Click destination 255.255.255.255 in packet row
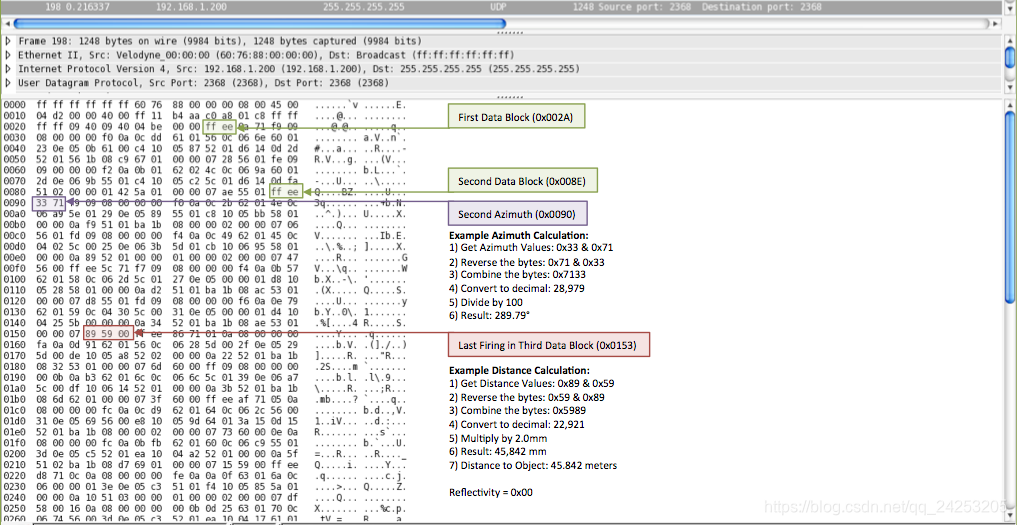1017x525 pixels. [x=363, y=7]
